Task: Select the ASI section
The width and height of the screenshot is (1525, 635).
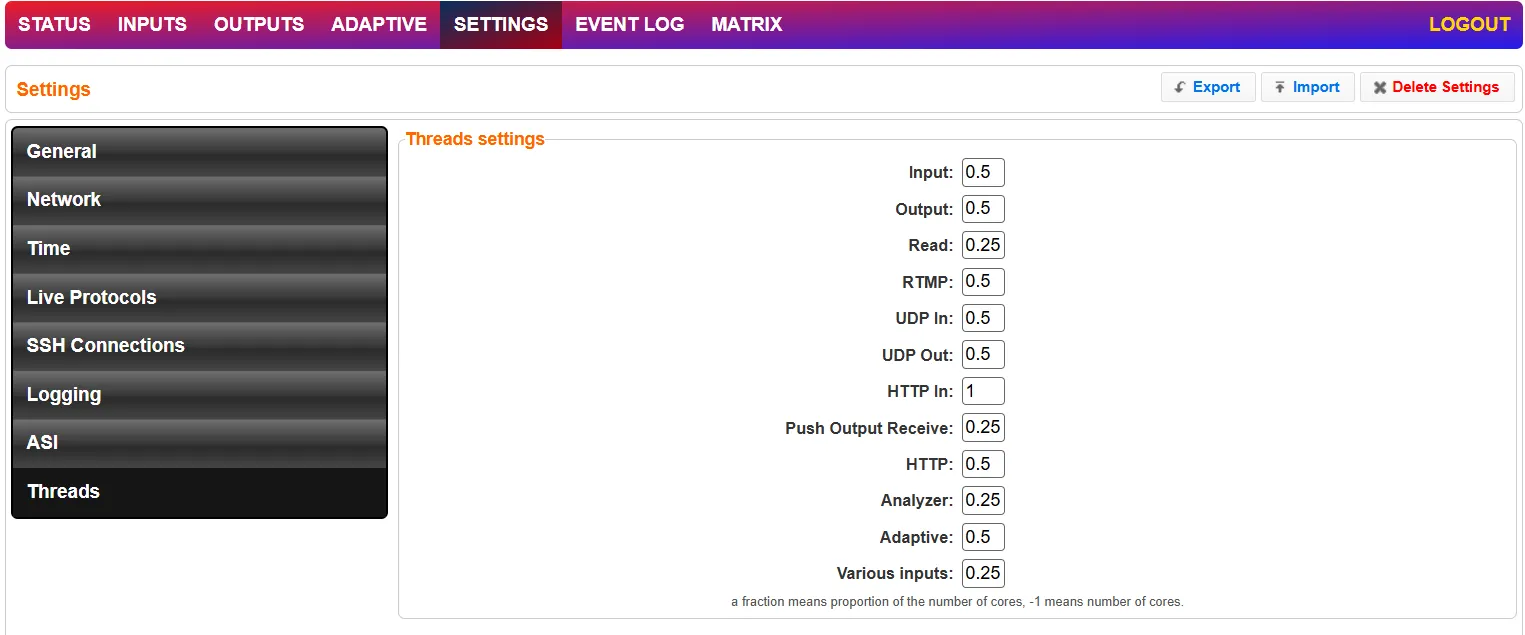Action: (x=199, y=443)
